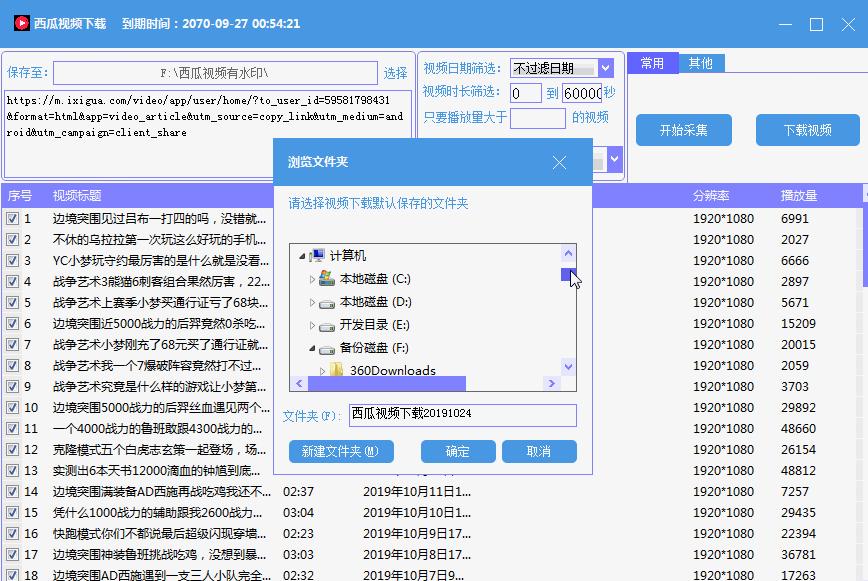Viewport: 868px width, 581px height.
Task: Click the folder tree vertical scrollbar thumb
Action: (x=568, y=274)
